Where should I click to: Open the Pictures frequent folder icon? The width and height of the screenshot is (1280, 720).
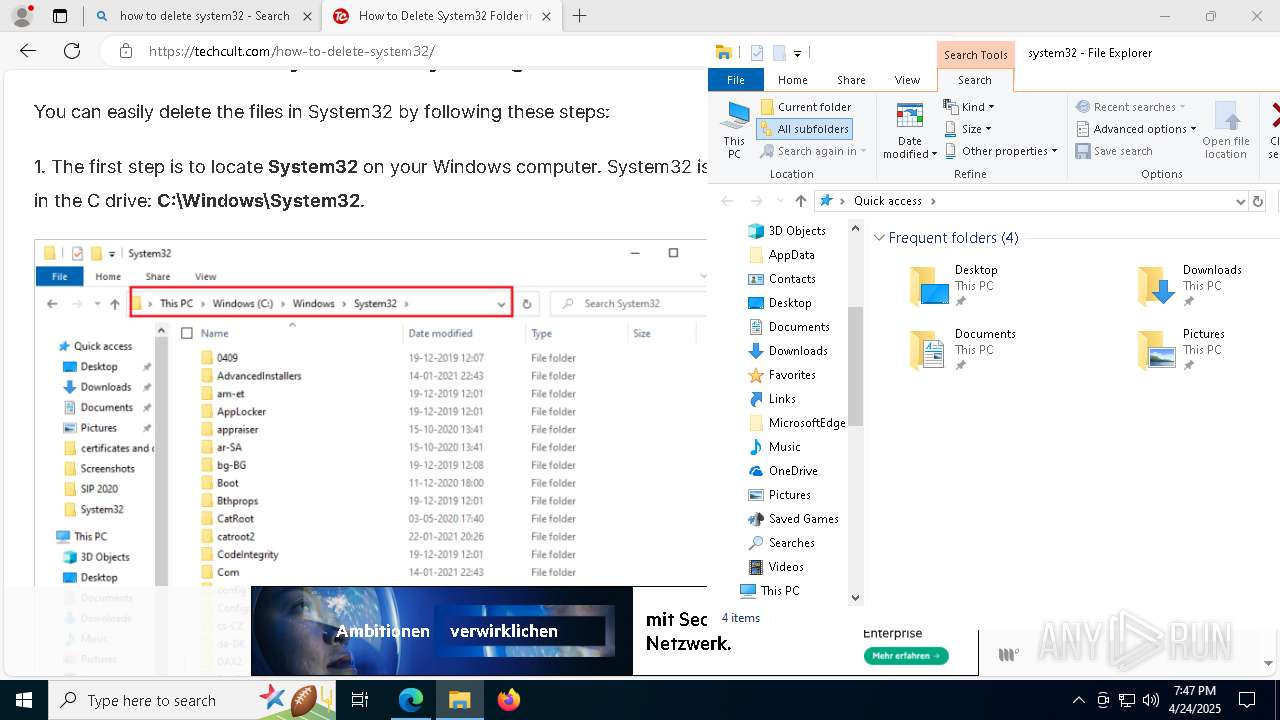(1157, 350)
